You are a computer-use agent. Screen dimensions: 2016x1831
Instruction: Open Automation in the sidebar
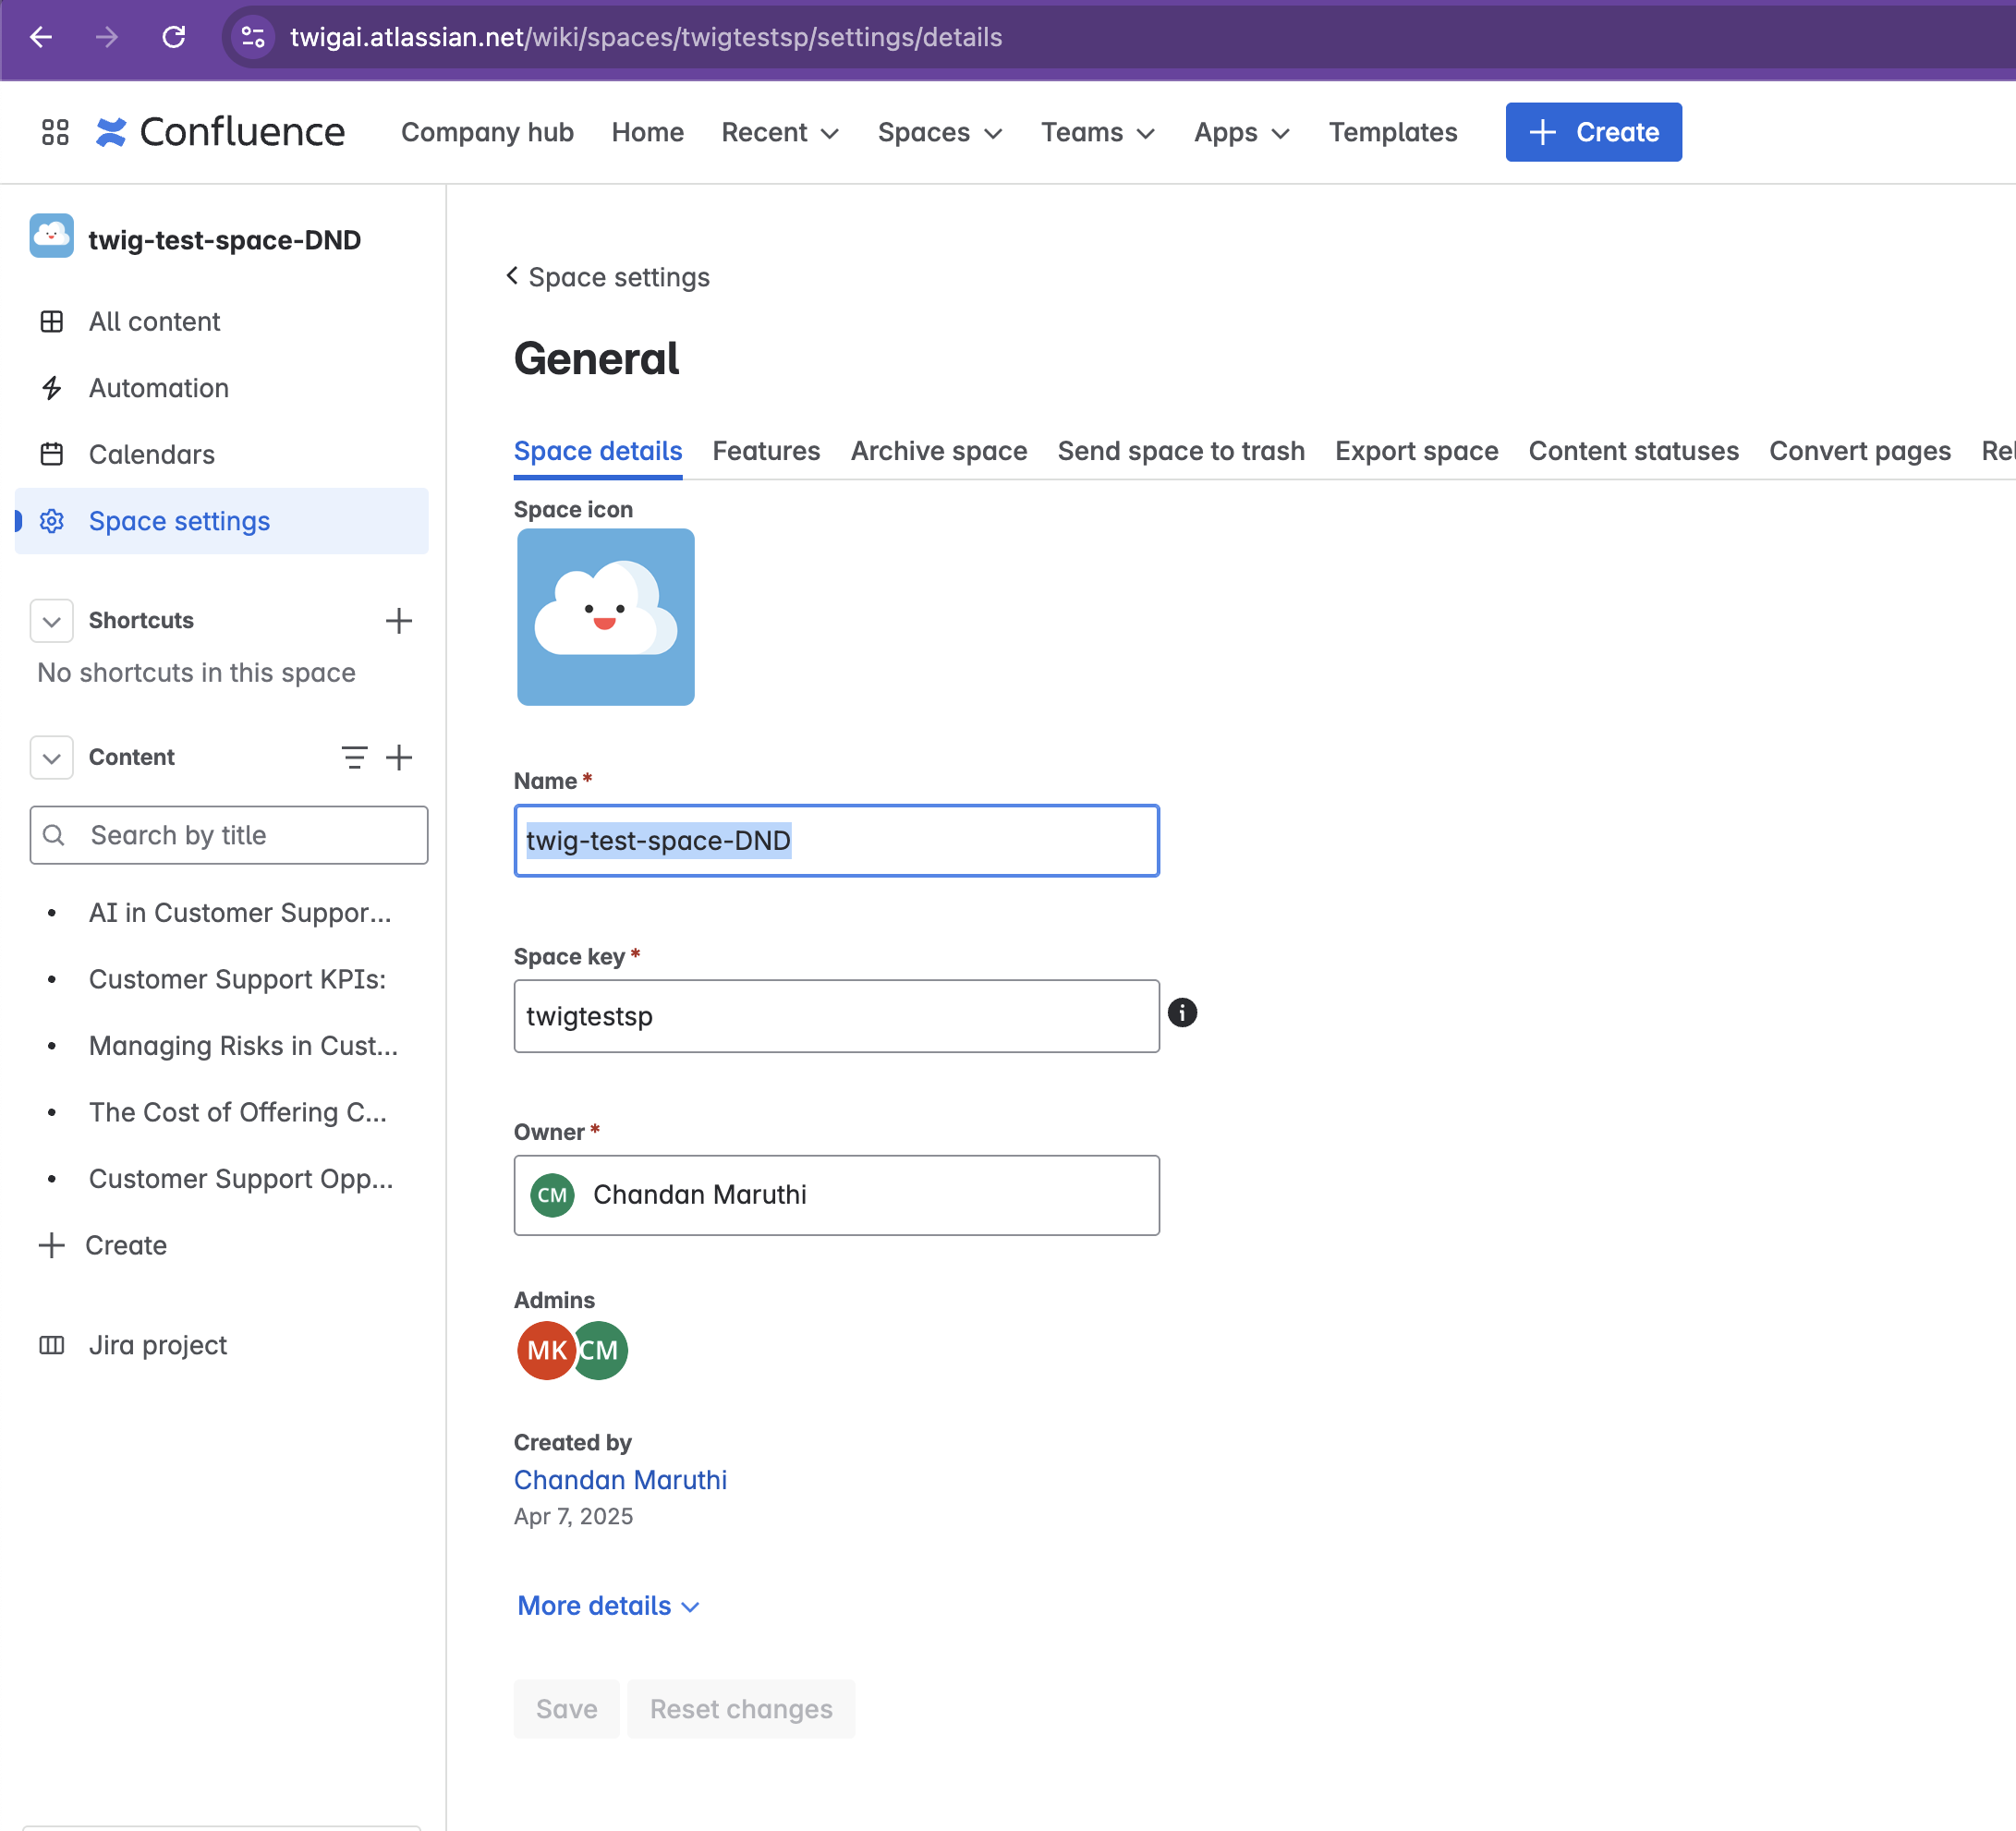pyautogui.click(x=158, y=388)
